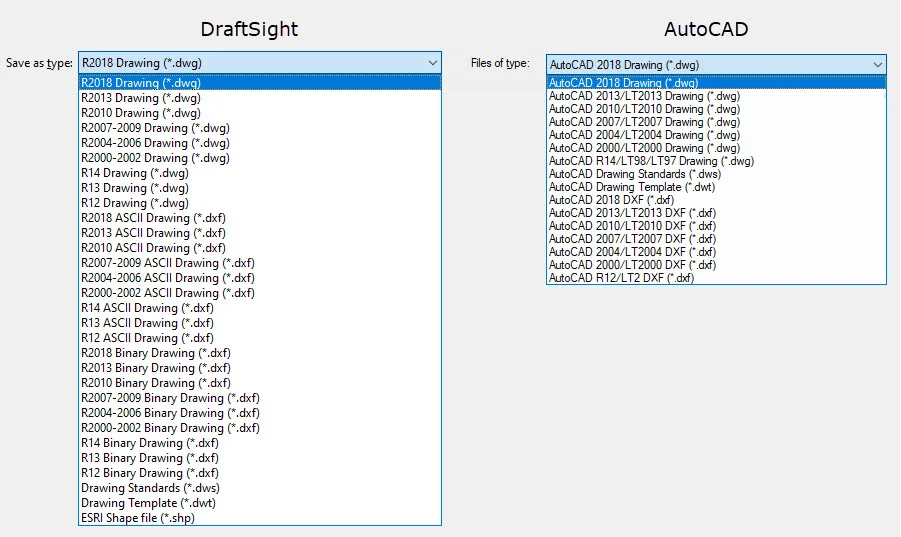Select AutoCAD R12/LT2 DXF (*.dxf)
The width and height of the screenshot is (901, 537).
[621, 278]
